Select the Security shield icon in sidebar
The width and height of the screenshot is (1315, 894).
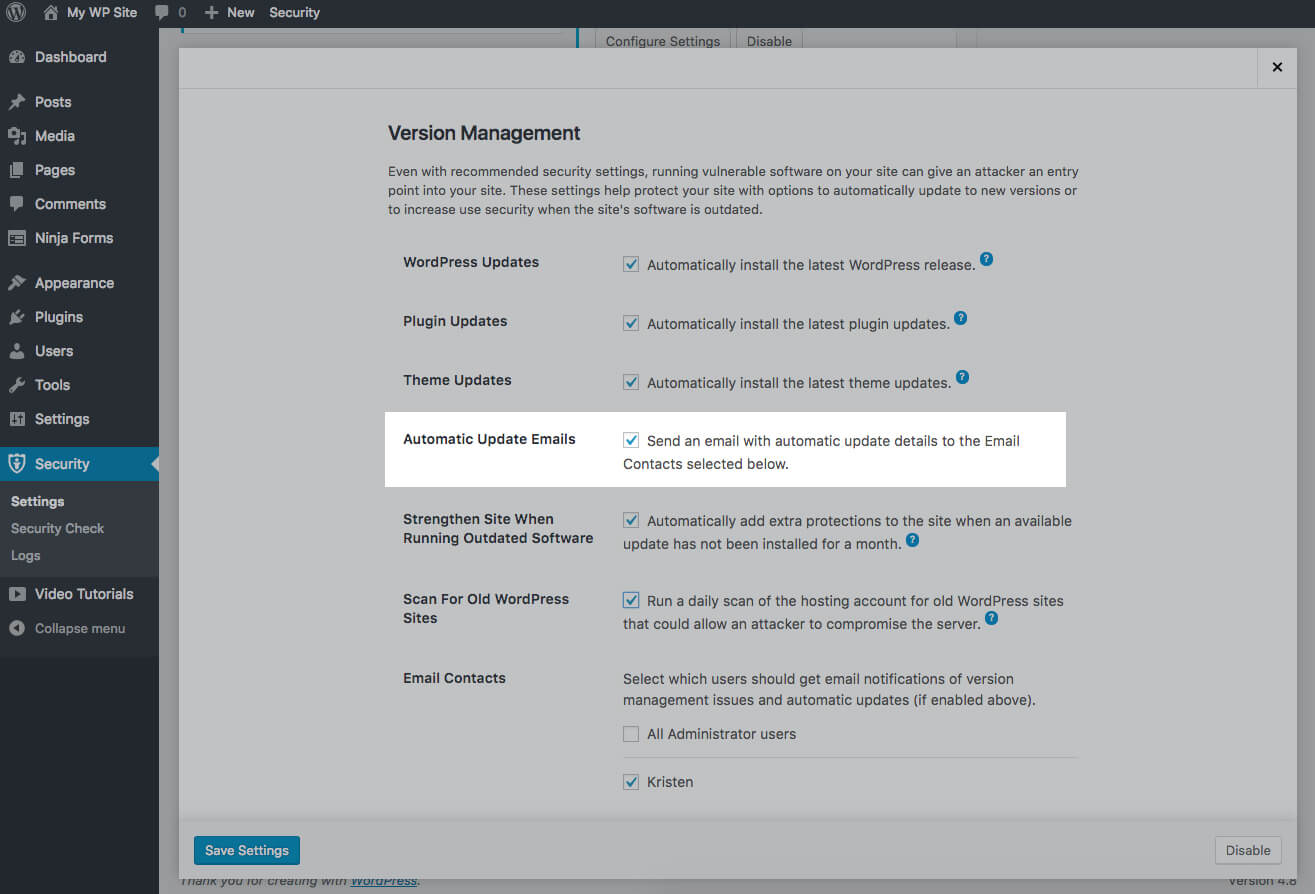point(18,463)
